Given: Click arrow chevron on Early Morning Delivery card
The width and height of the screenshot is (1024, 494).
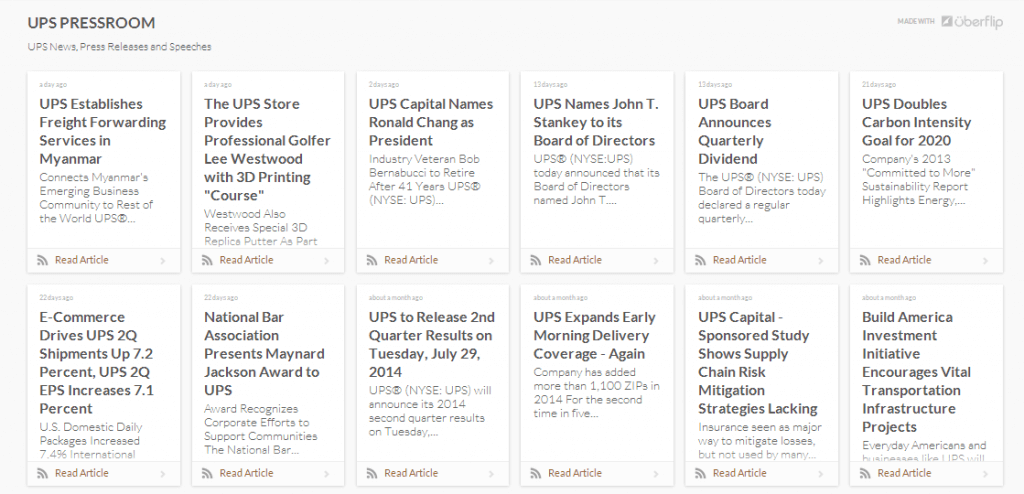Looking at the screenshot, I should point(656,473).
